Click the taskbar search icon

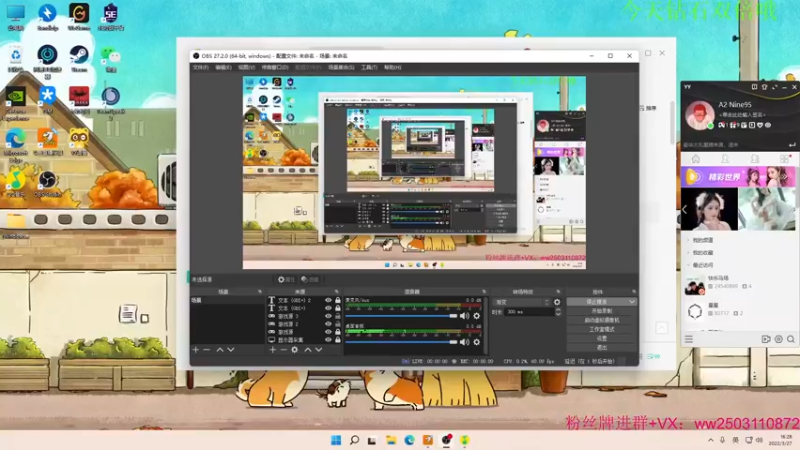[354, 440]
